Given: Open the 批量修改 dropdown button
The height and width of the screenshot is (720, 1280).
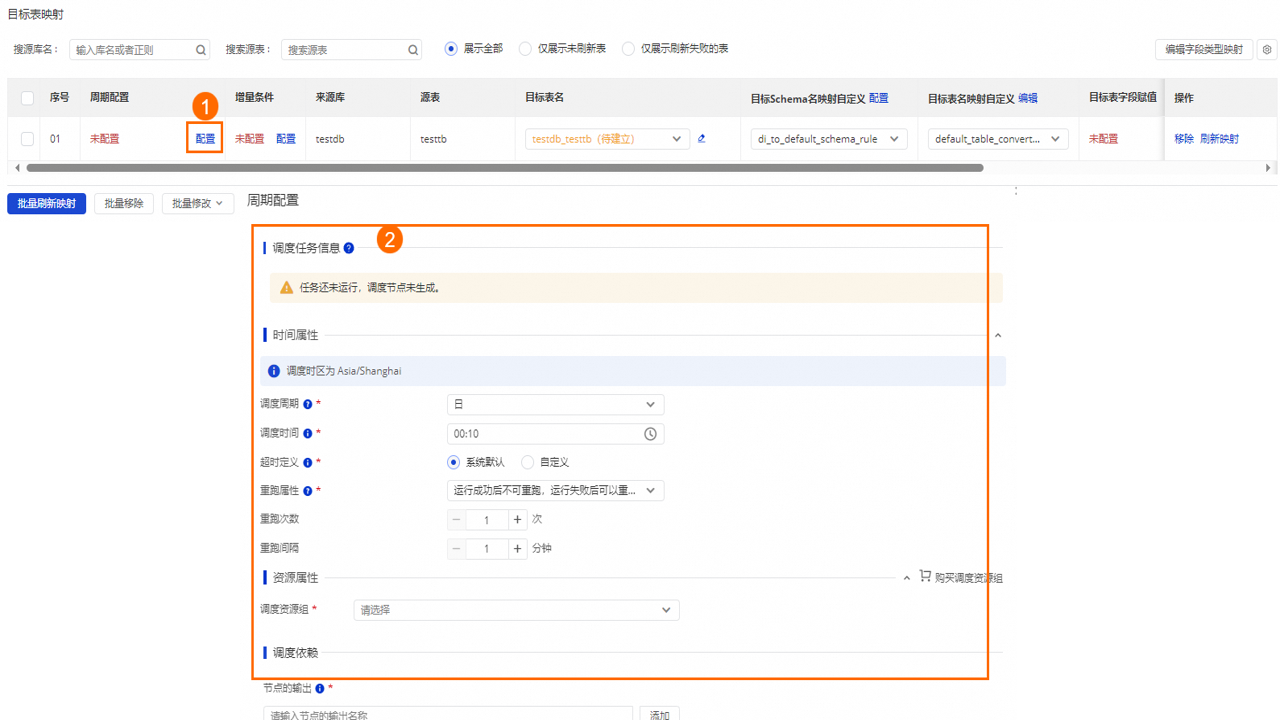Looking at the screenshot, I should pyautogui.click(x=198, y=204).
